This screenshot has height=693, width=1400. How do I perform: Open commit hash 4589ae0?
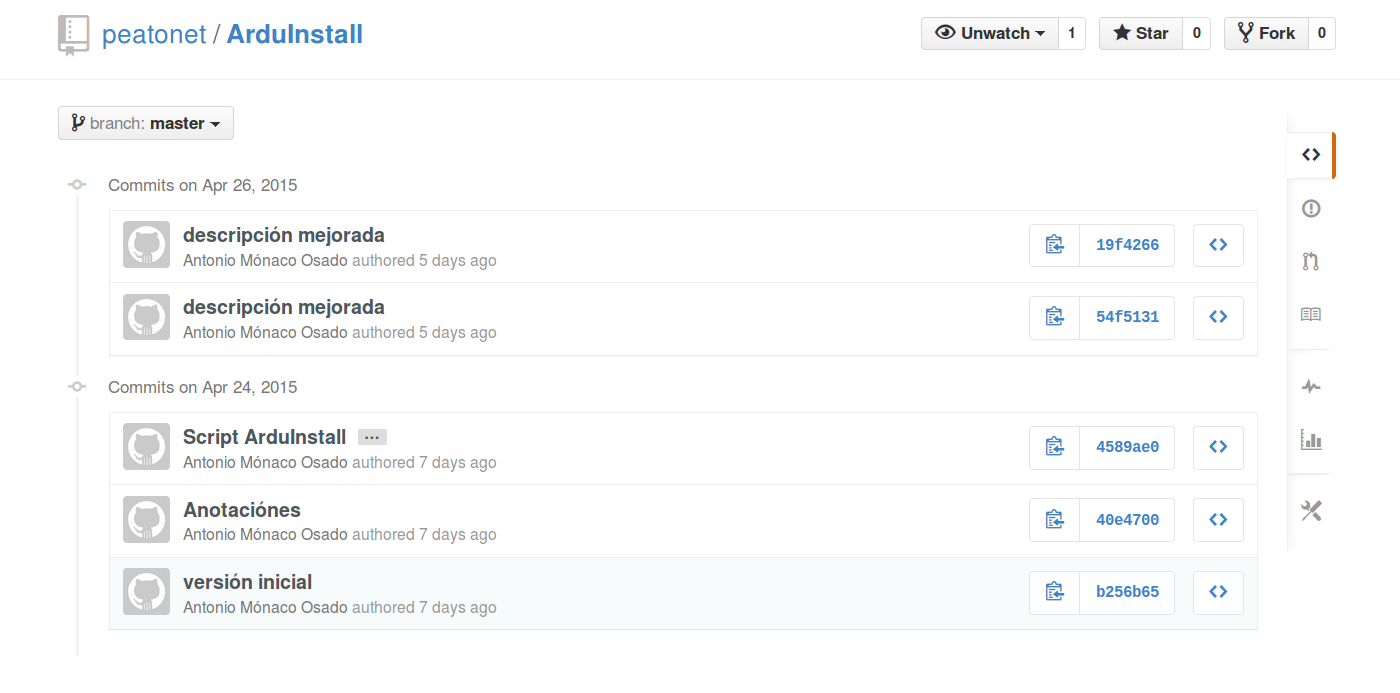pyautogui.click(x=1127, y=447)
